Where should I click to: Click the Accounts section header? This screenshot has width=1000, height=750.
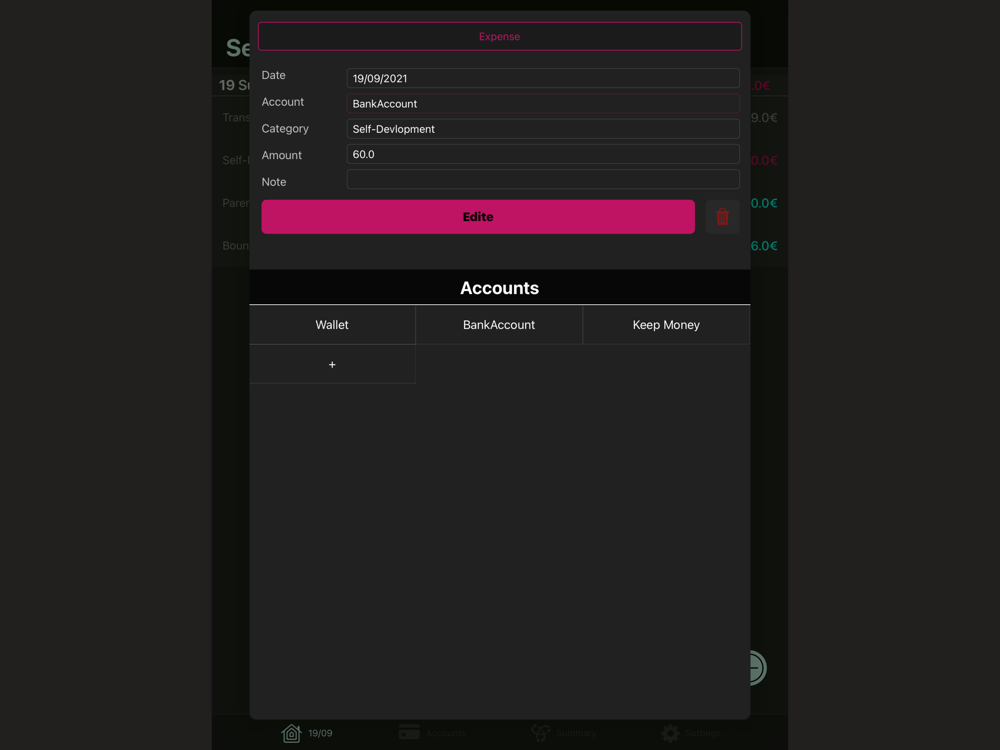click(499, 288)
